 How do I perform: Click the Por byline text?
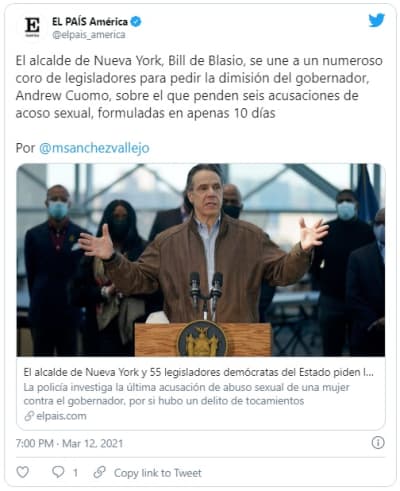(25, 148)
